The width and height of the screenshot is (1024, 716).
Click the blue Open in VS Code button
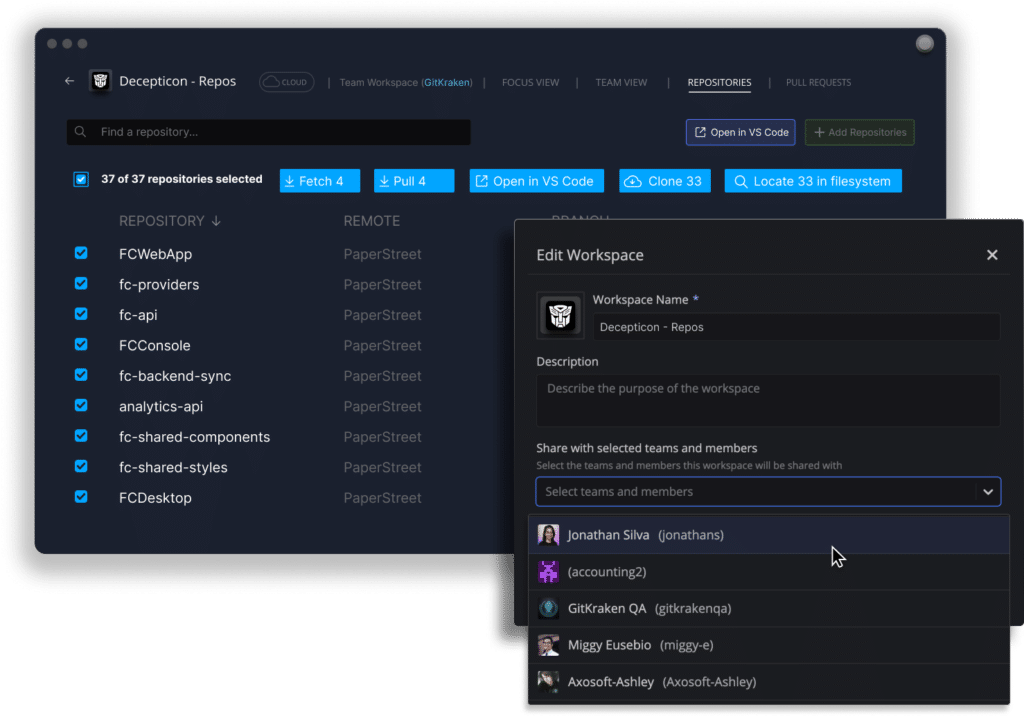click(x=536, y=181)
